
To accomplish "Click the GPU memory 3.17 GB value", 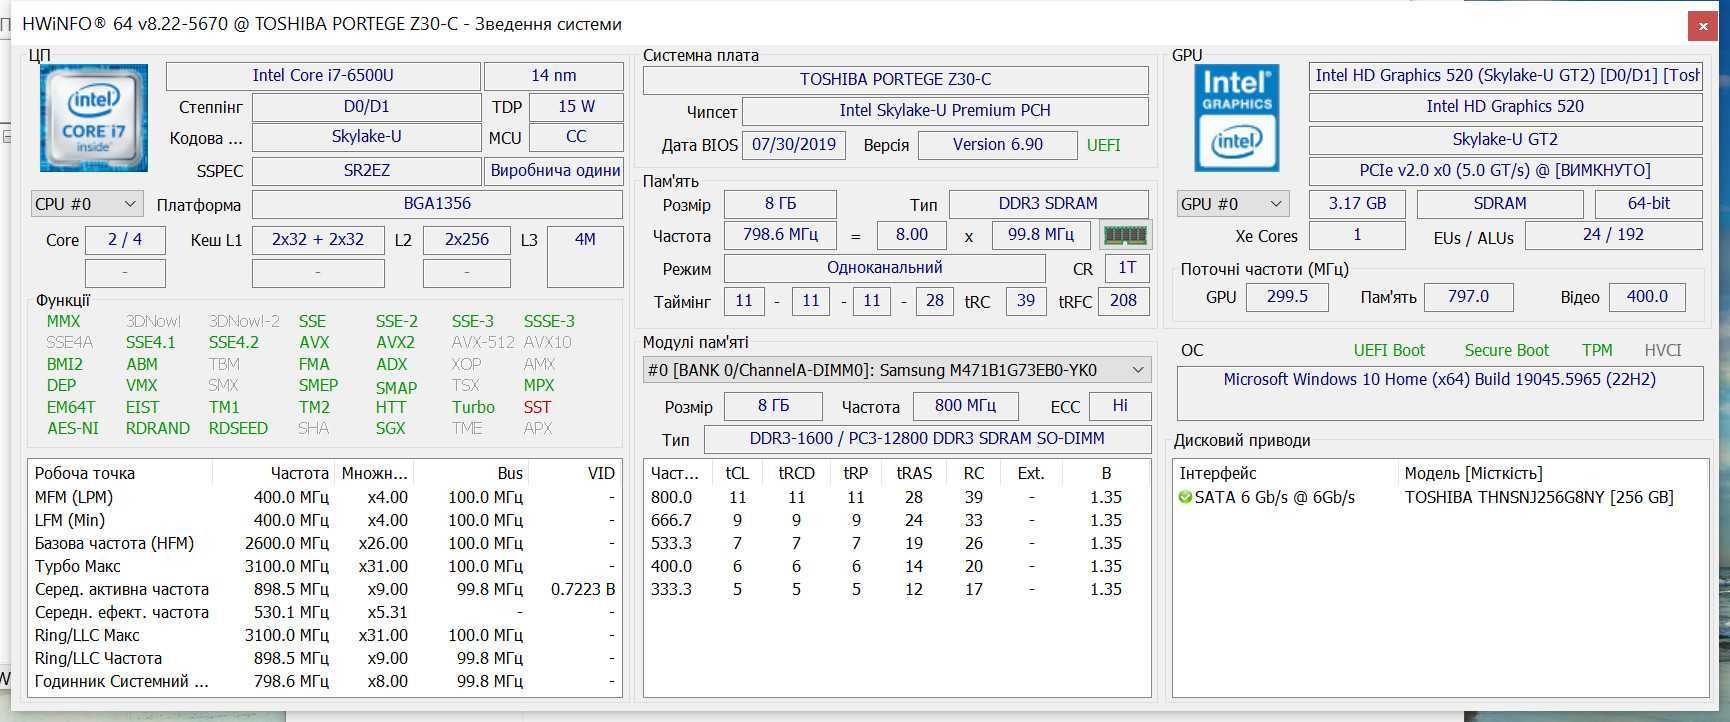I will [1357, 204].
